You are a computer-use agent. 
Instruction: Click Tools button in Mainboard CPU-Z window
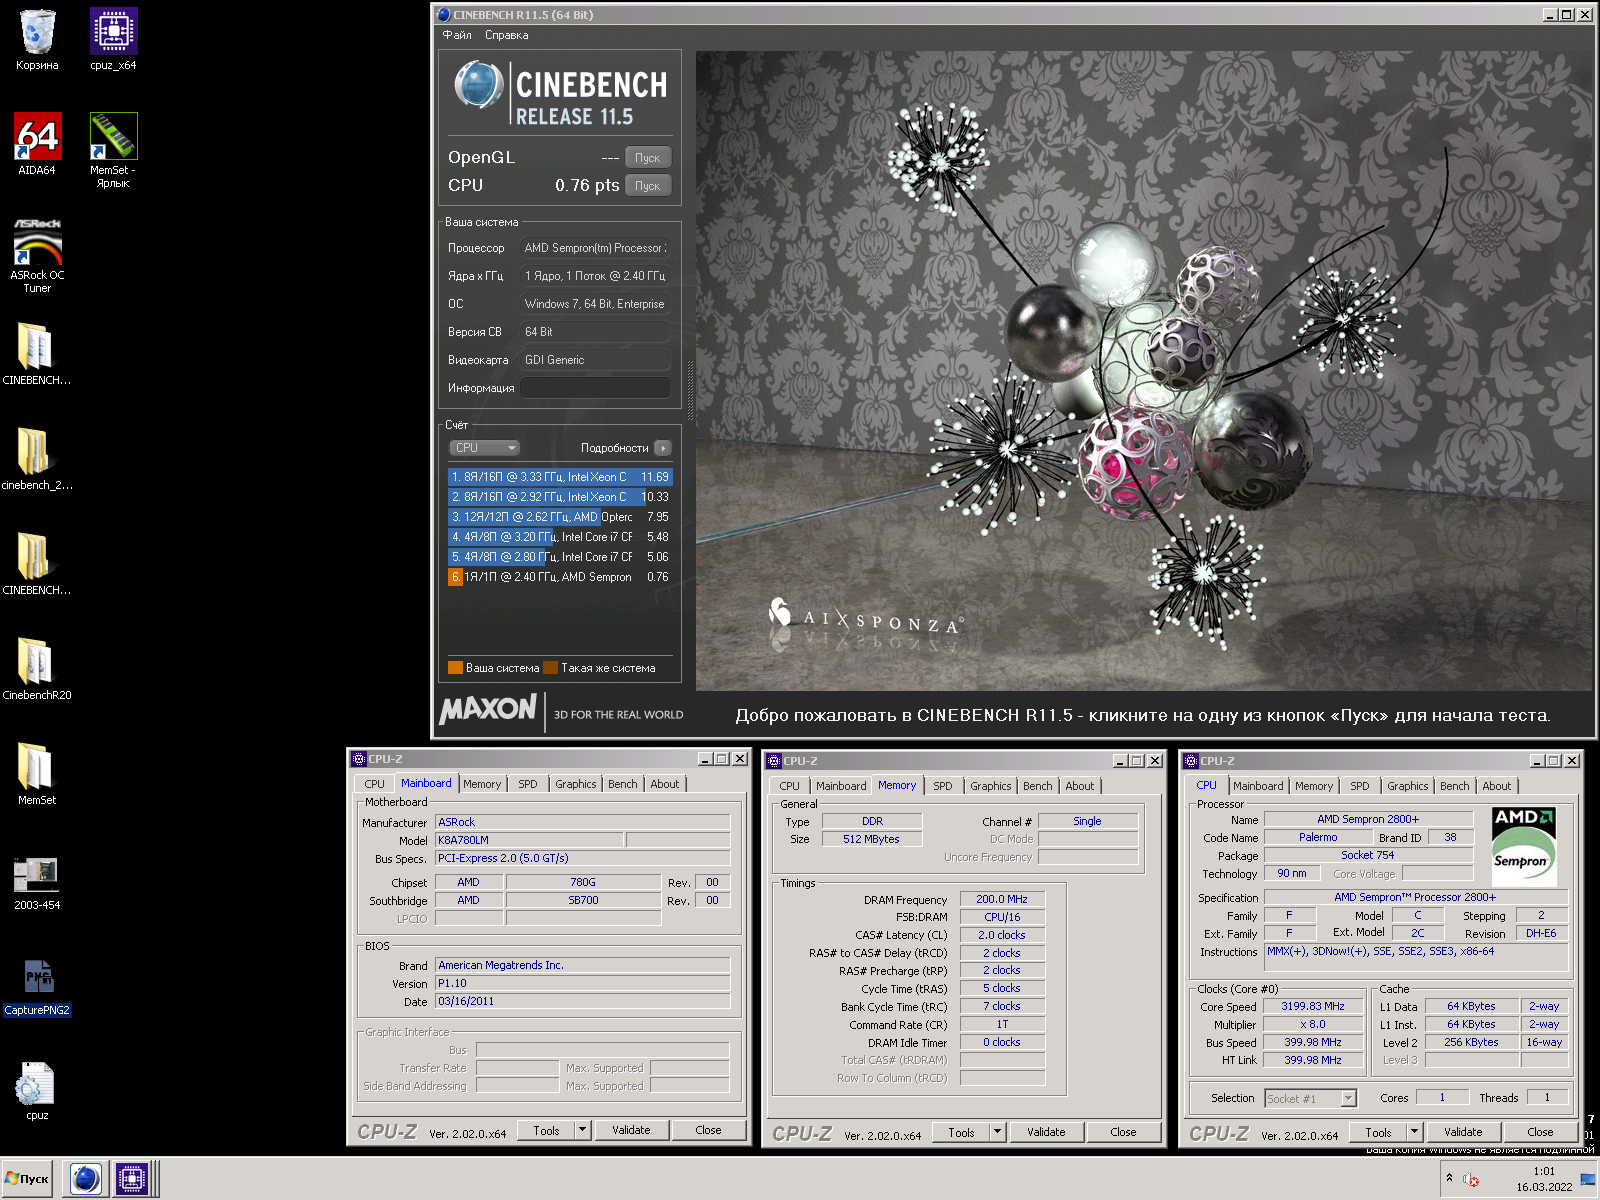coord(546,1131)
